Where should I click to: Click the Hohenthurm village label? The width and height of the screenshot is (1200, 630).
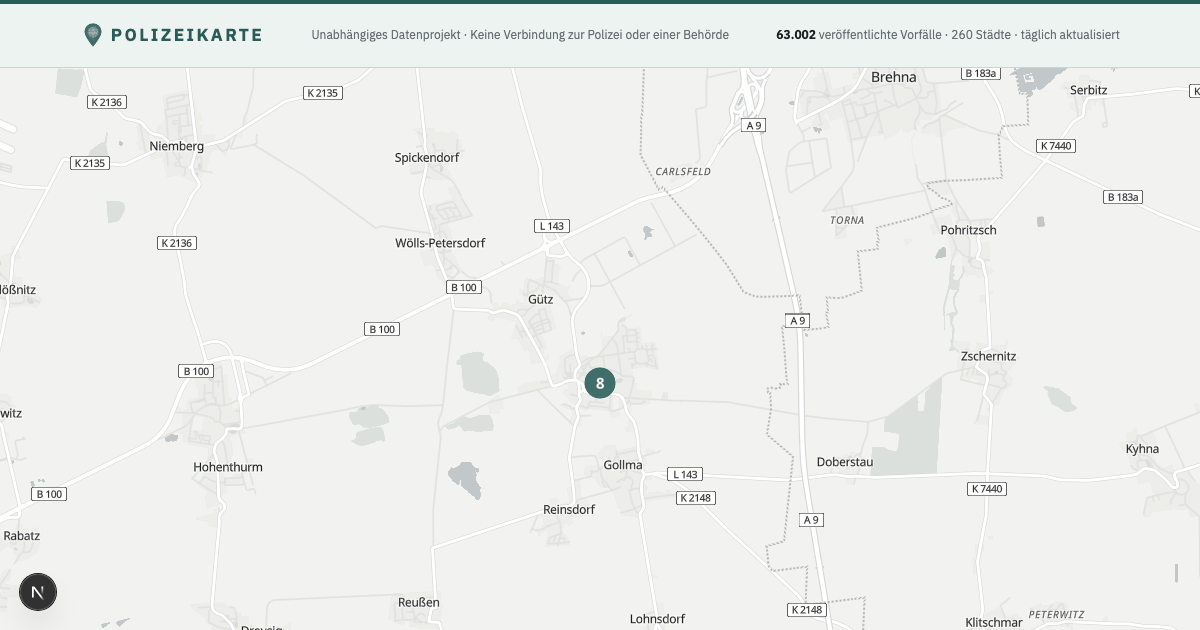tap(228, 467)
